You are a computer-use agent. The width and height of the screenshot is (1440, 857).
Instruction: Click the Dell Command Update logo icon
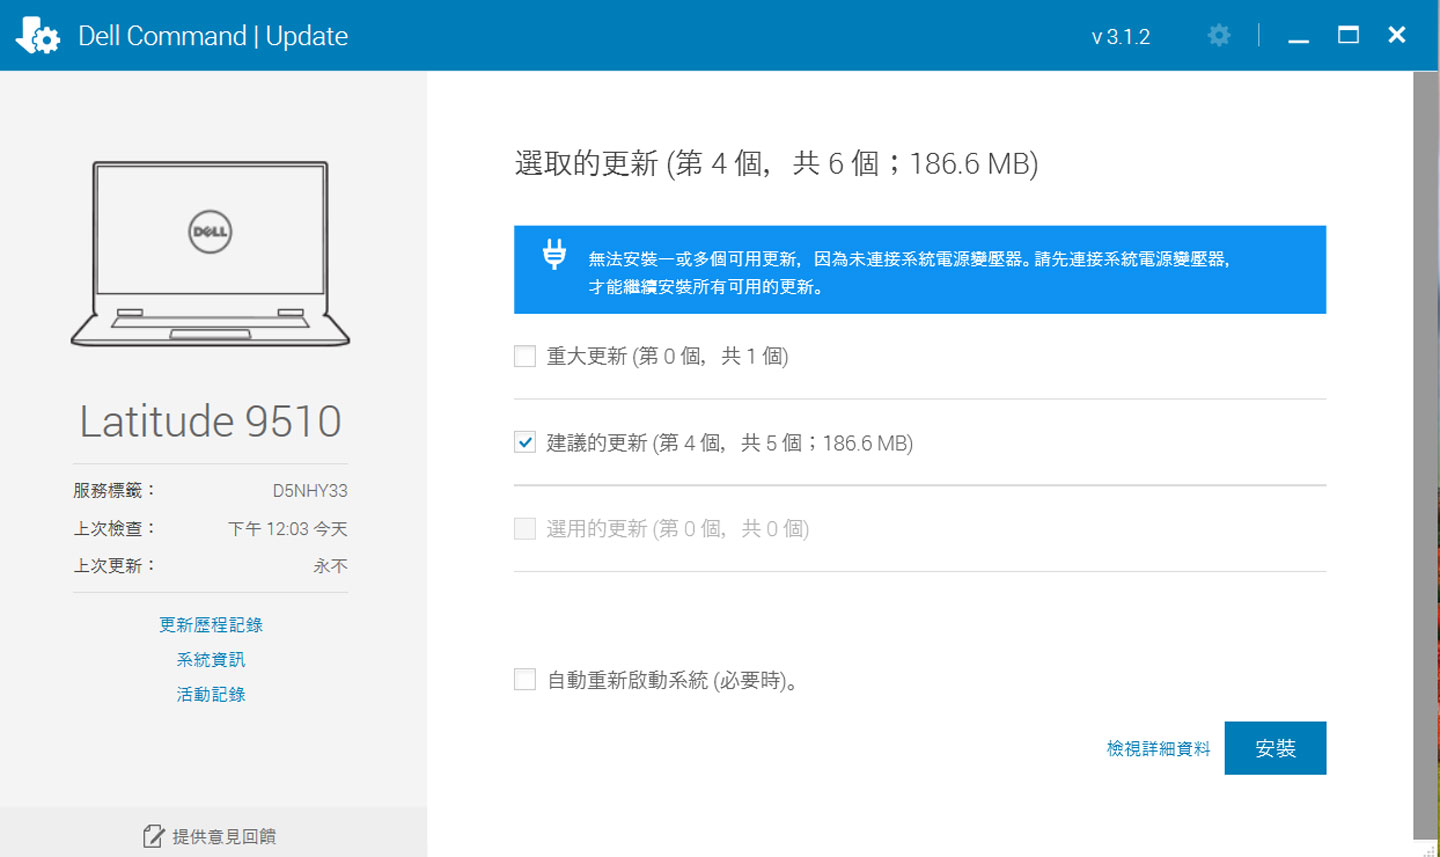pos(37,35)
